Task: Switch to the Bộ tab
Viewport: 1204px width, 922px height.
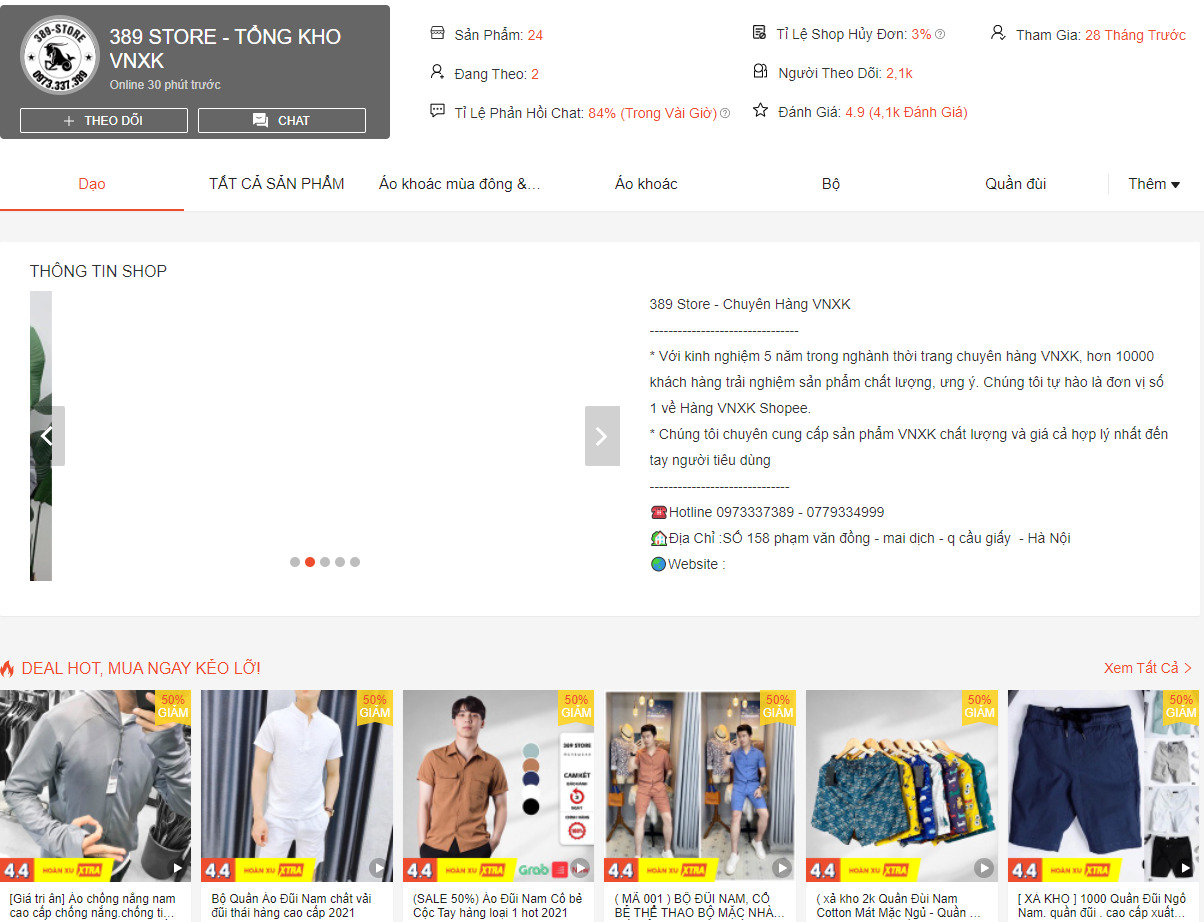Action: pos(831,184)
